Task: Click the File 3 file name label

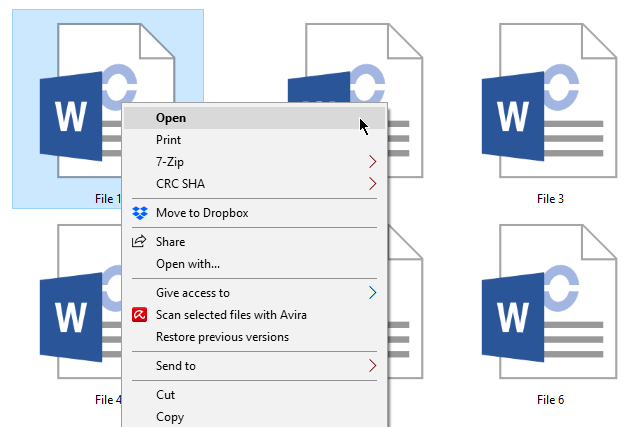Action: click(x=550, y=199)
